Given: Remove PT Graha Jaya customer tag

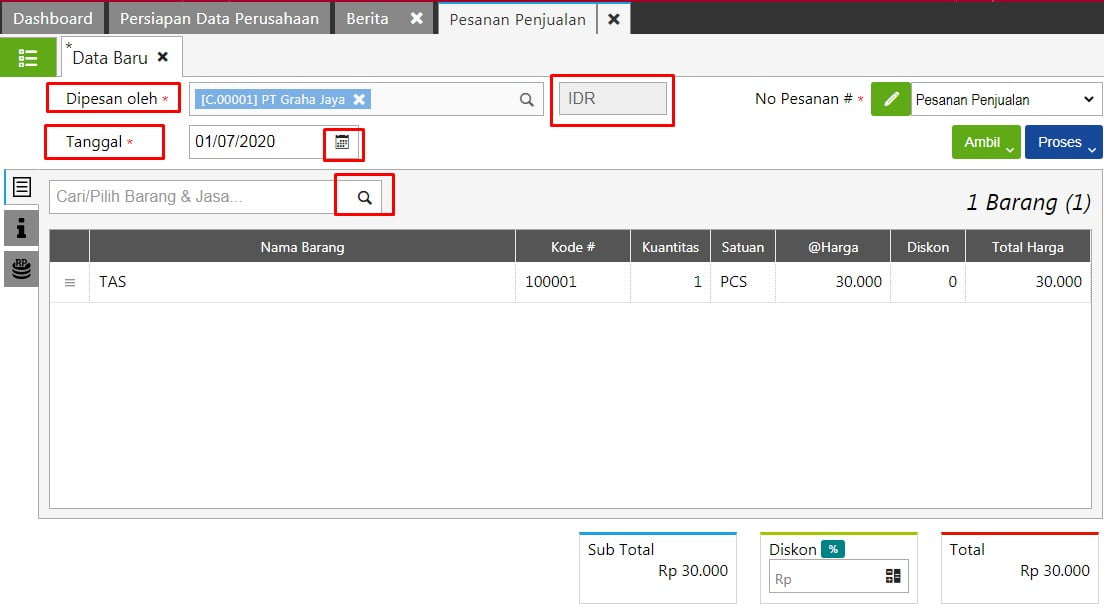Looking at the screenshot, I should pos(359,99).
